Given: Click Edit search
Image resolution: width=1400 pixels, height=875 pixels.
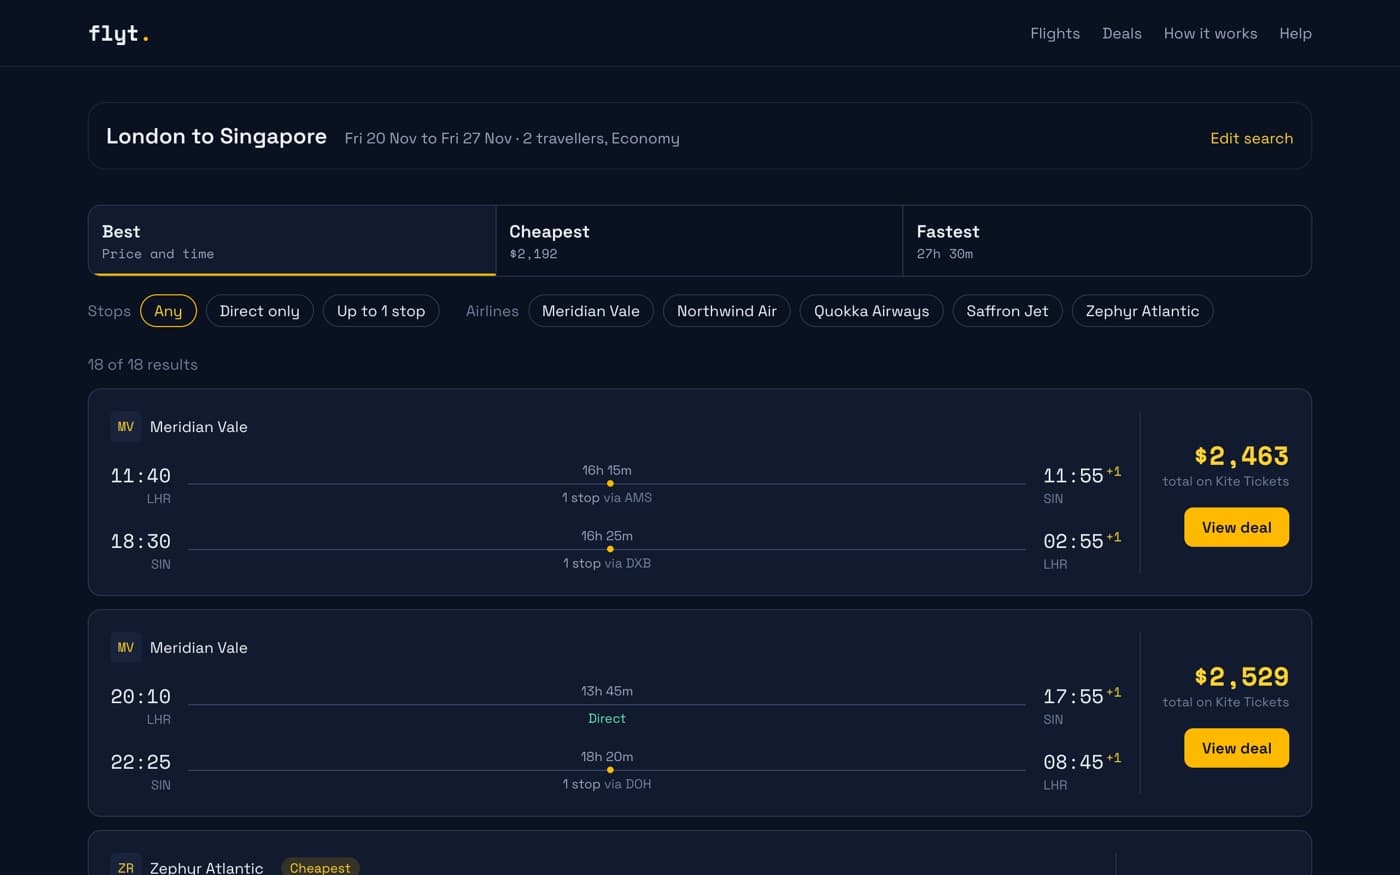Looking at the screenshot, I should pyautogui.click(x=1251, y=138).
